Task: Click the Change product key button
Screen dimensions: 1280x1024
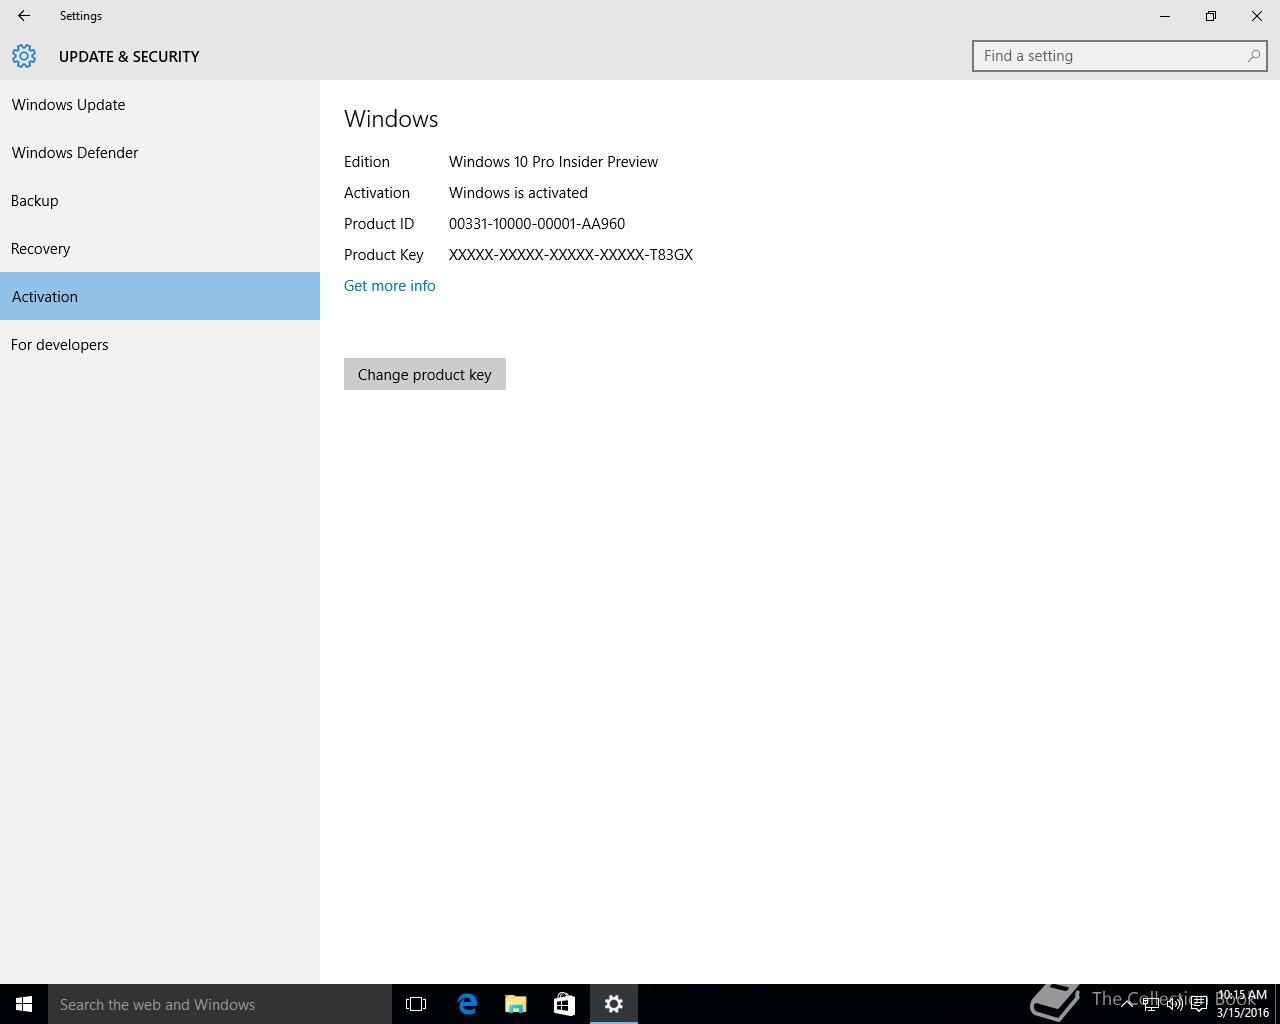Action: click(x=425, y=374)
